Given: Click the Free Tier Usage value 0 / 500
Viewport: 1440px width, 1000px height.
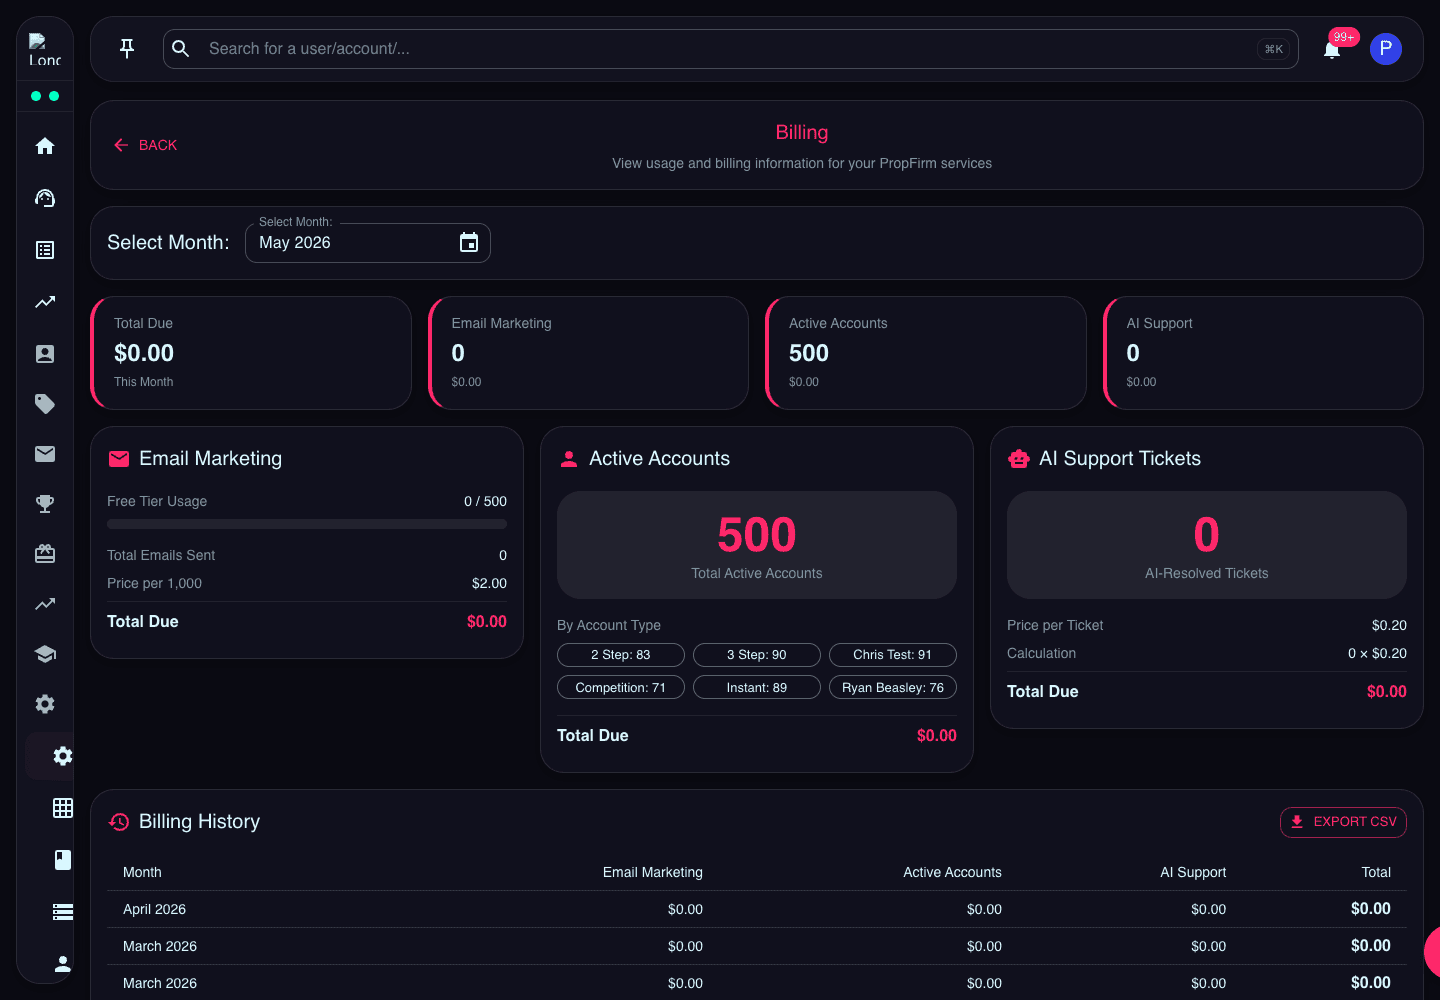Looking at the screenshot, I should click(x=485, y=502).
